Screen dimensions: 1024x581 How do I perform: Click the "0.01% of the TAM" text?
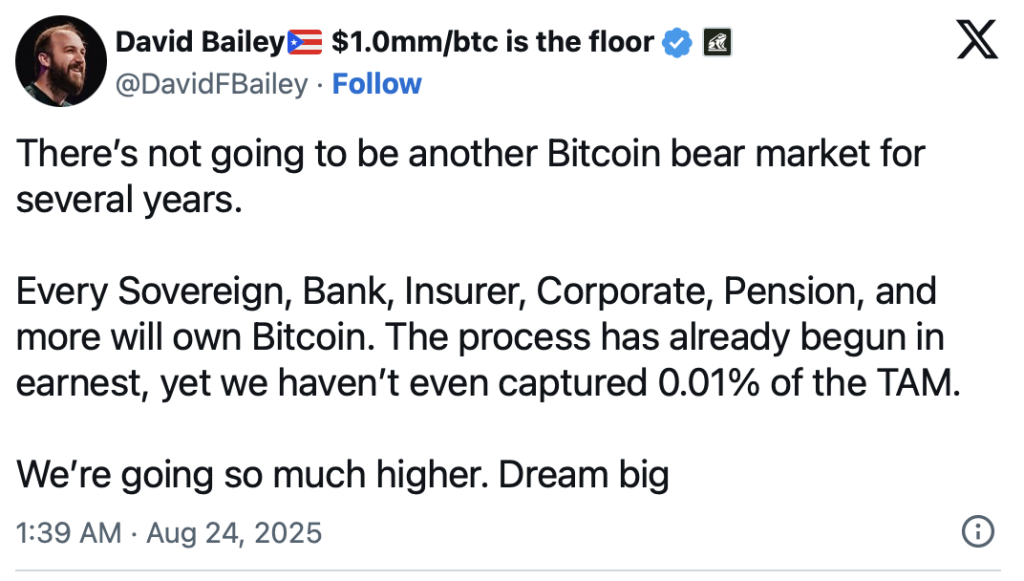coord(809,383)
